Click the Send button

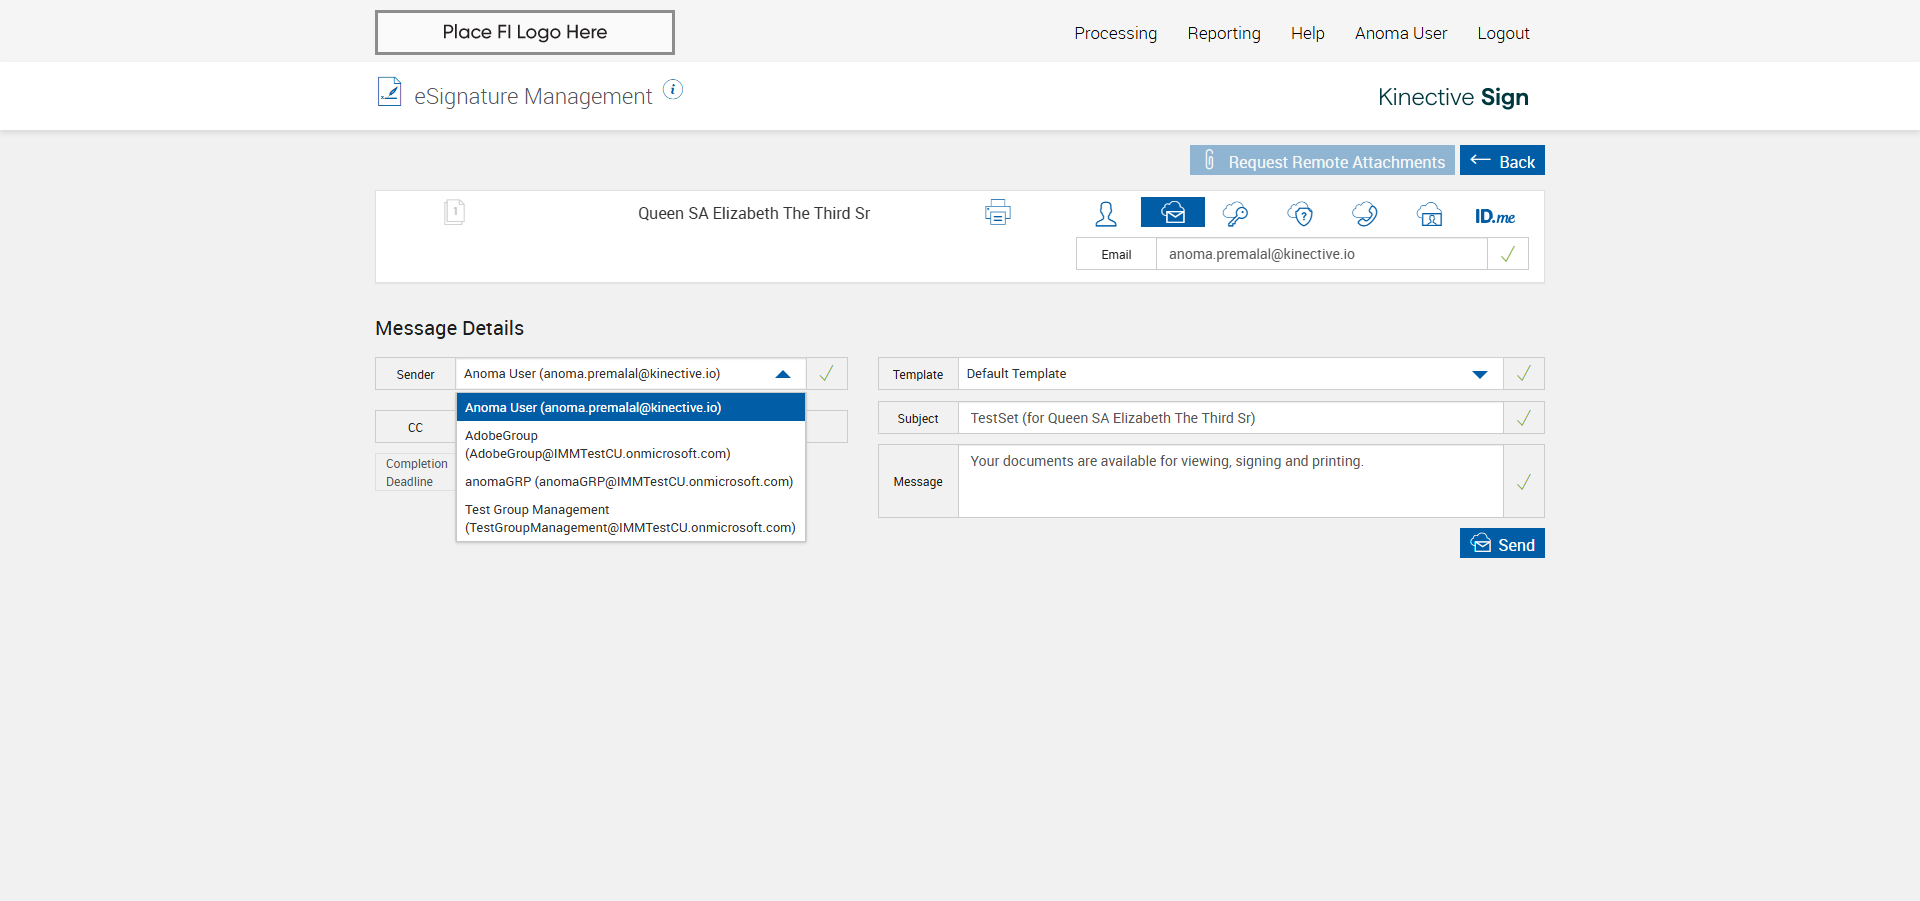[x=1502, y=544]
